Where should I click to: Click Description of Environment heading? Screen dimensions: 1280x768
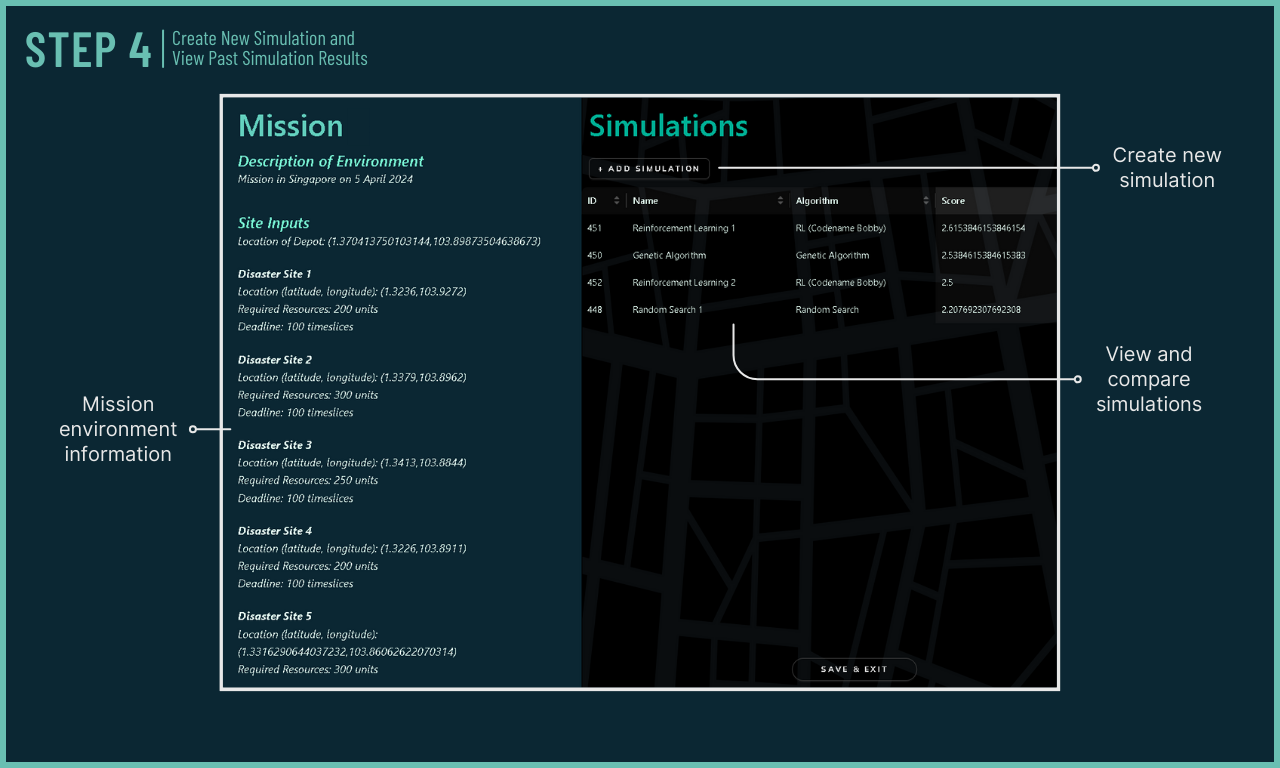(x=331, y=161)
